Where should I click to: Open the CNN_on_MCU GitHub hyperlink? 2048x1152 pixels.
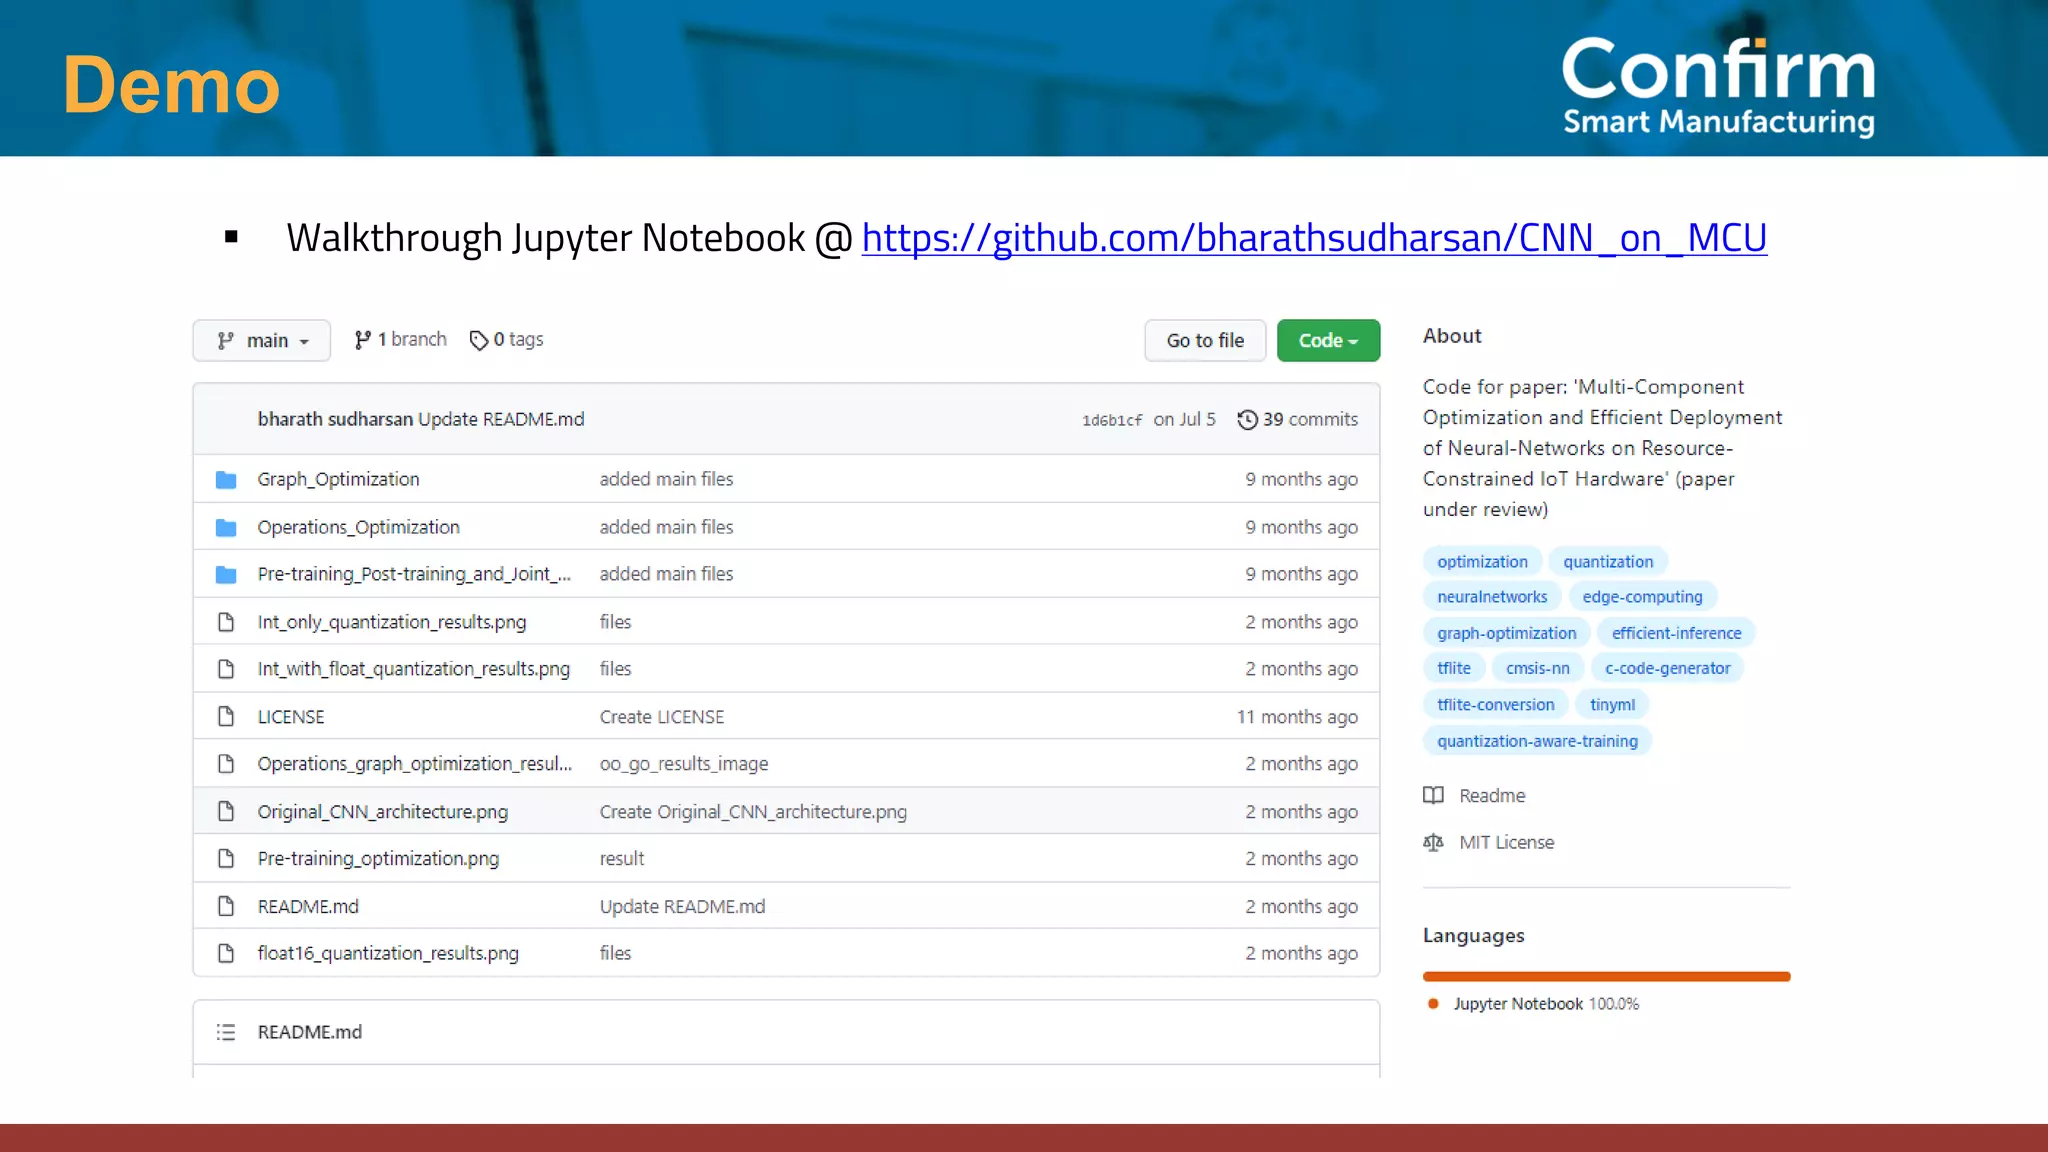[1313, 238]
